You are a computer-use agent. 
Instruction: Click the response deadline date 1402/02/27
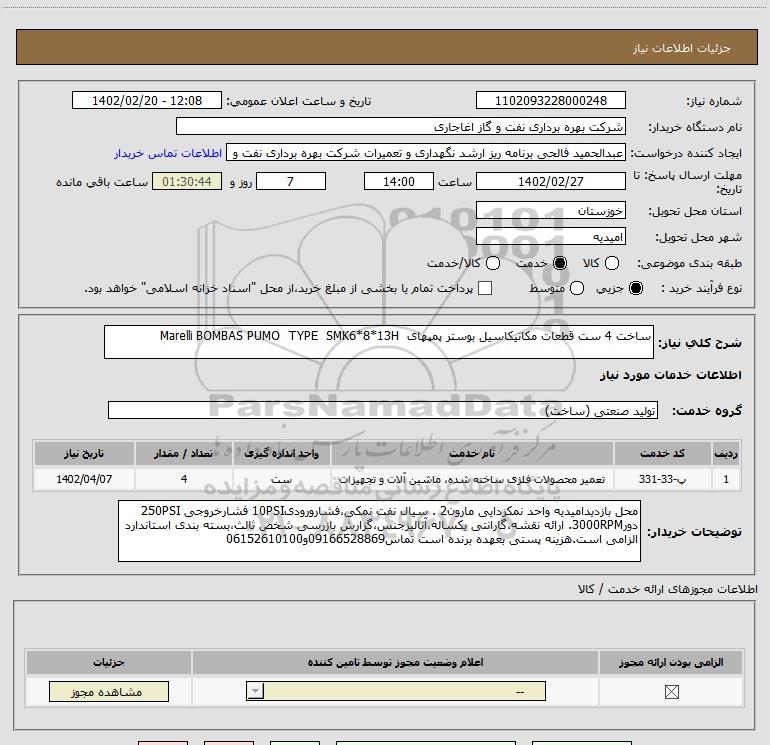(x=550, y=181)
